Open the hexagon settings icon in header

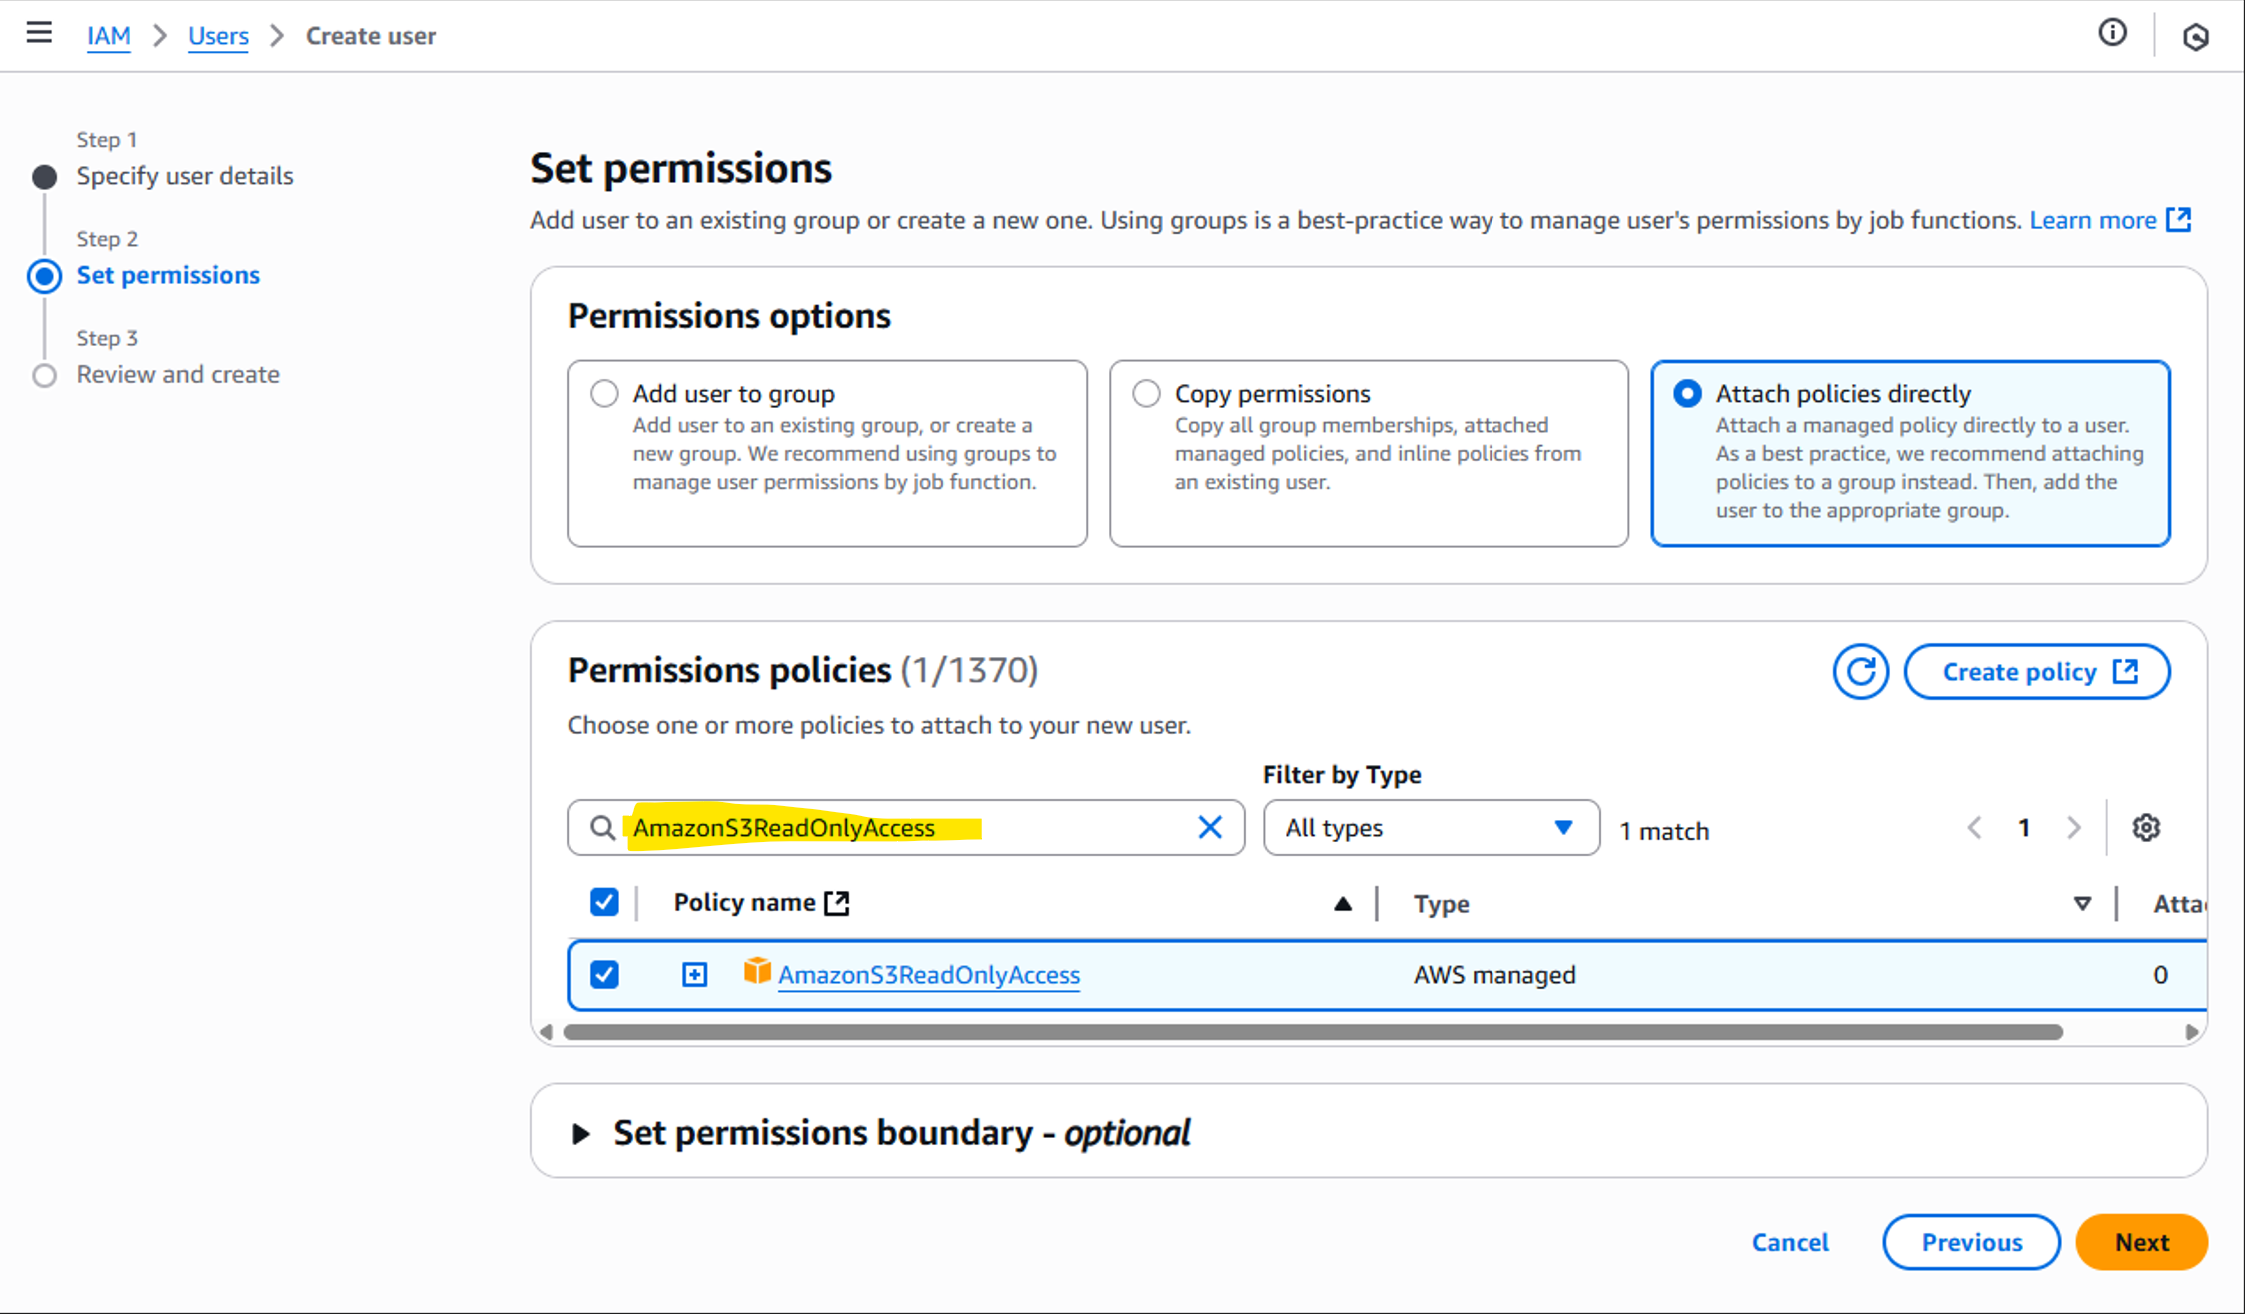pyautogui.click(x=2195, y=37)
